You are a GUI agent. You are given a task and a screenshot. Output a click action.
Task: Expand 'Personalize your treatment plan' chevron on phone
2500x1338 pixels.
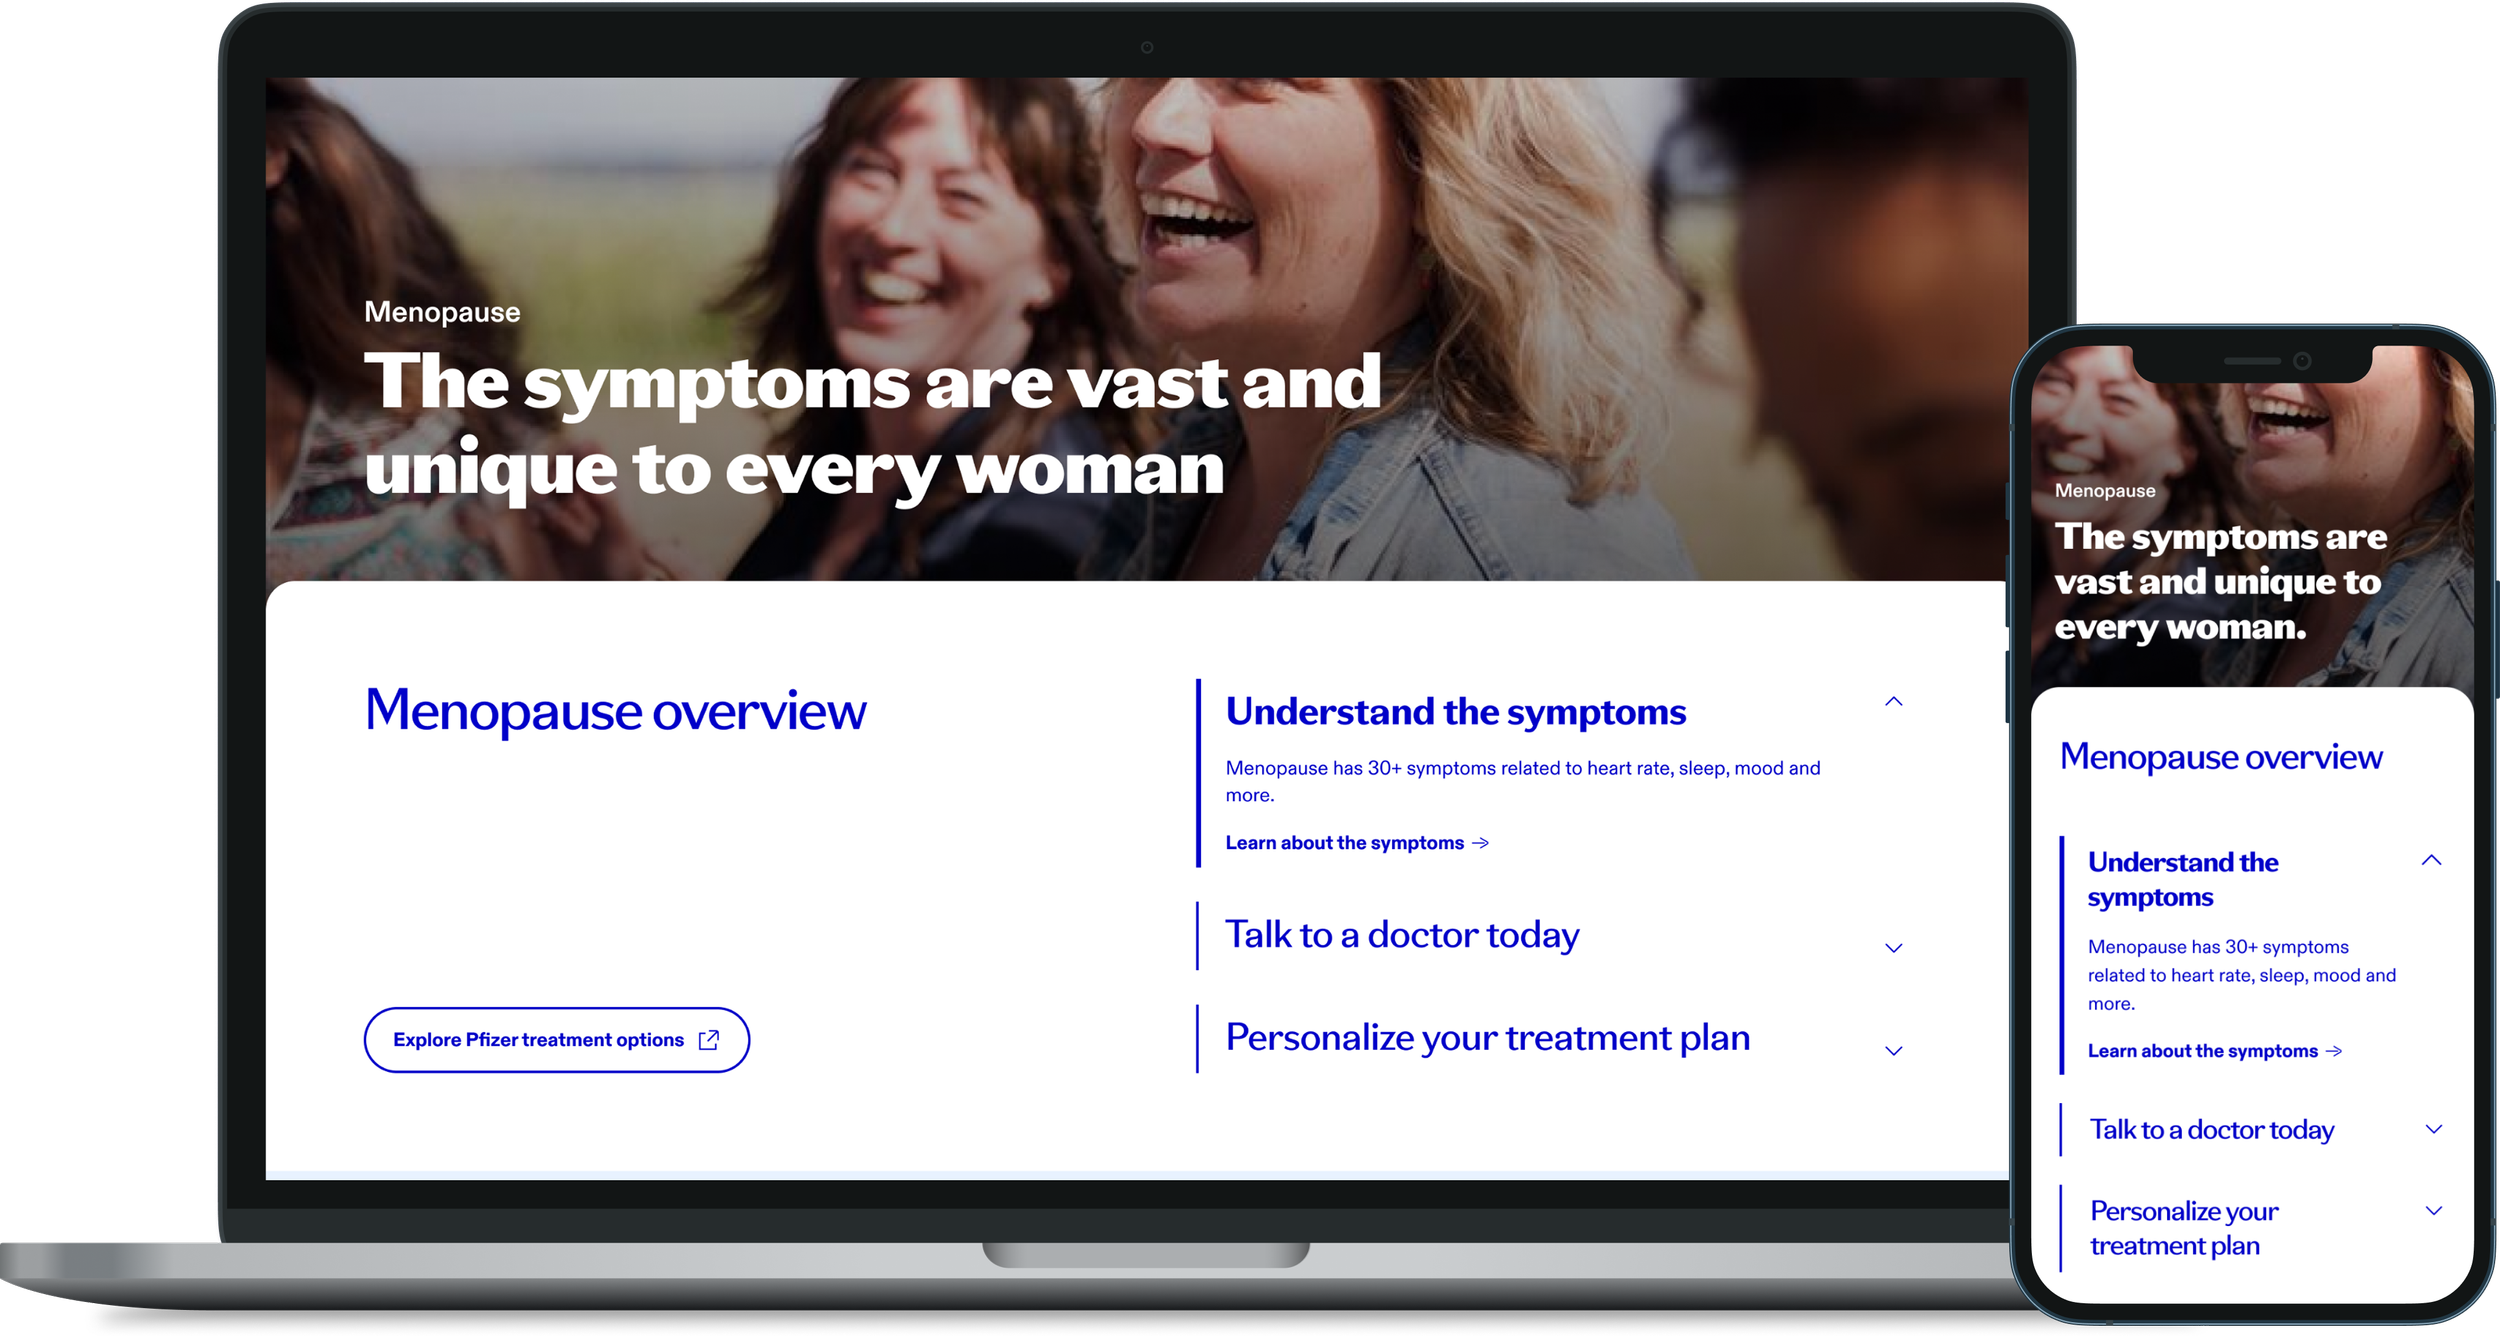(2433, 1211)
